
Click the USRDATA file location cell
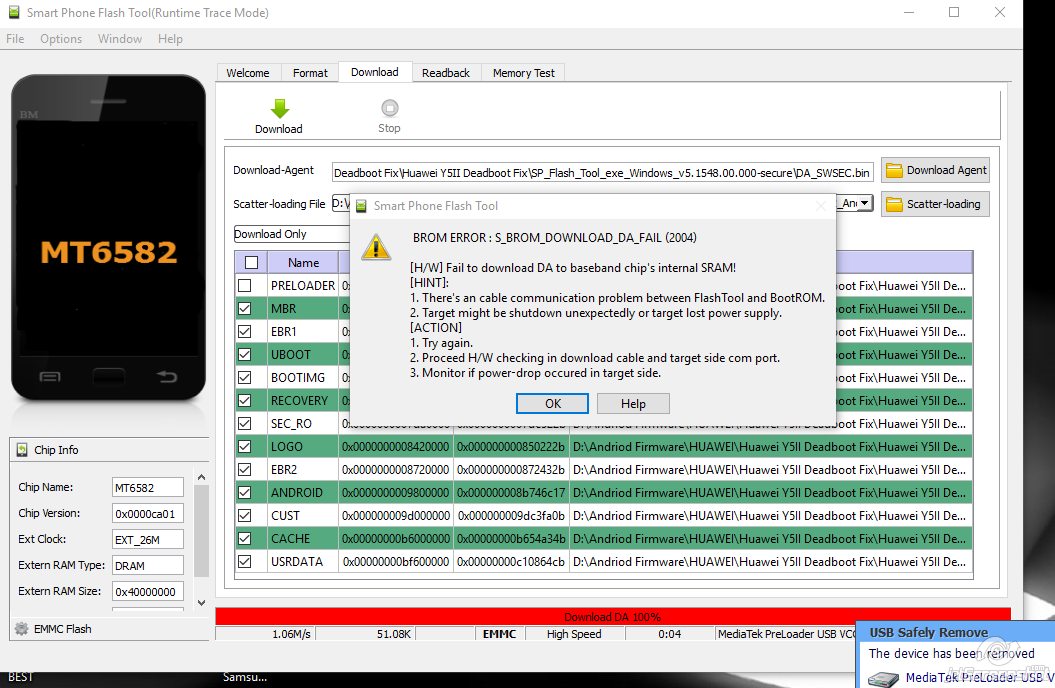coord(770,562)
